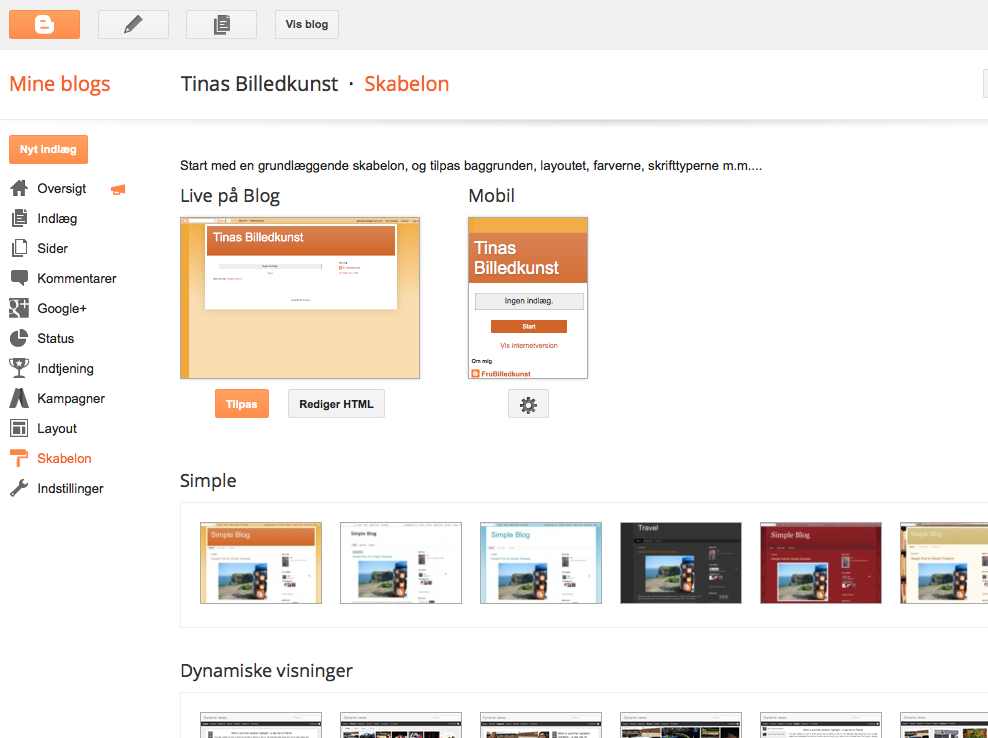Click the Vis blog button
Image resolution: width=988 pixels, height=738 pixels.
click(x=307, y=25)
